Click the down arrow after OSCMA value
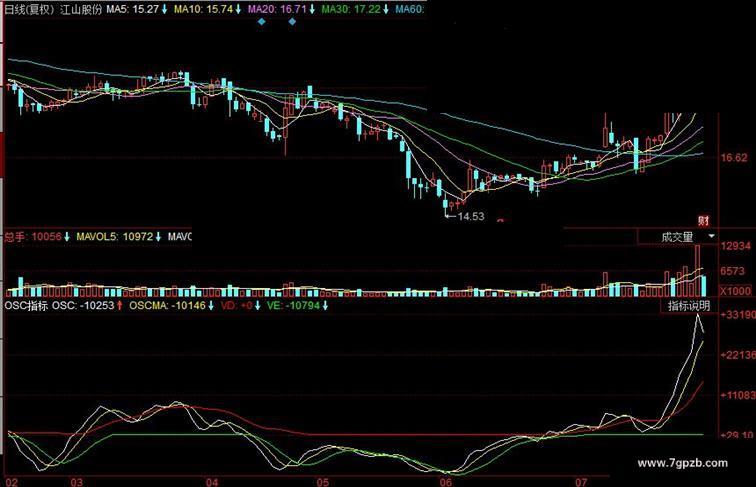 (x=211, y=306)
